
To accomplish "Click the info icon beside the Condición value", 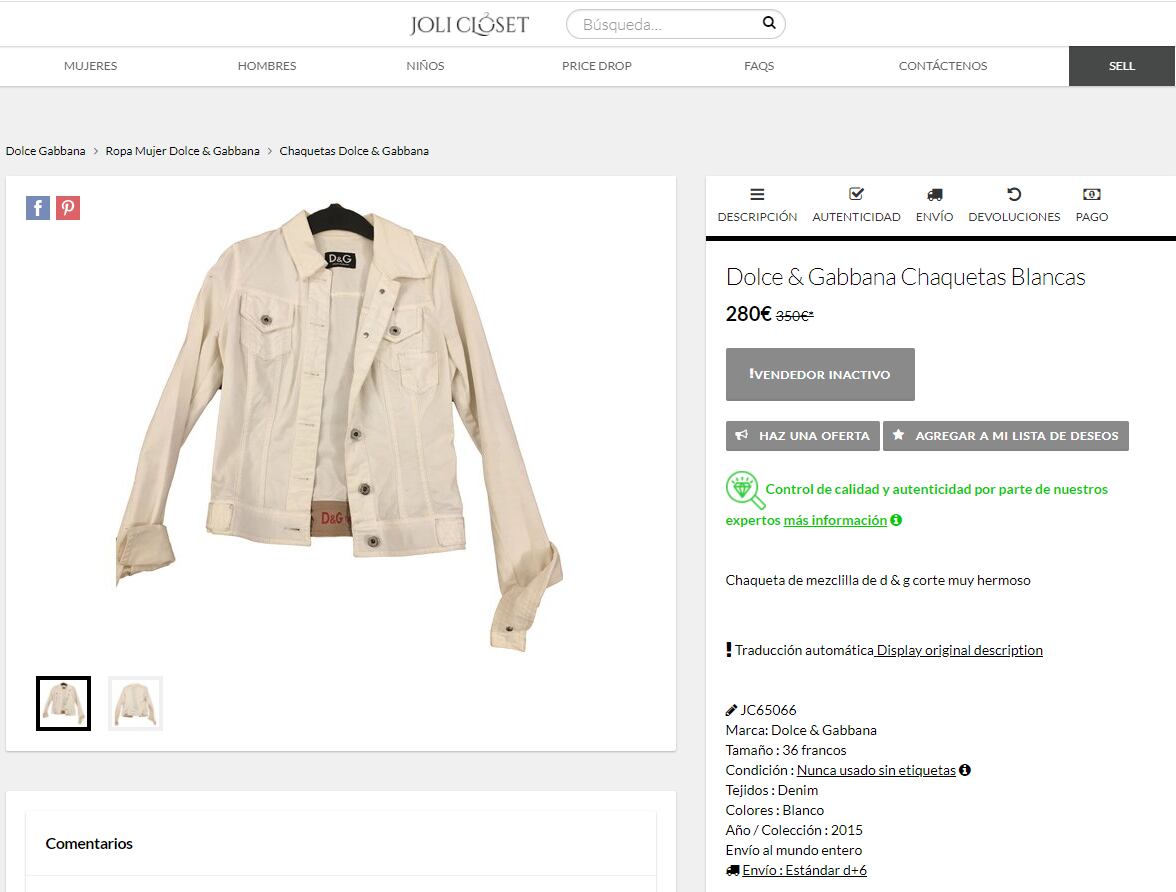I will (965, 770).
